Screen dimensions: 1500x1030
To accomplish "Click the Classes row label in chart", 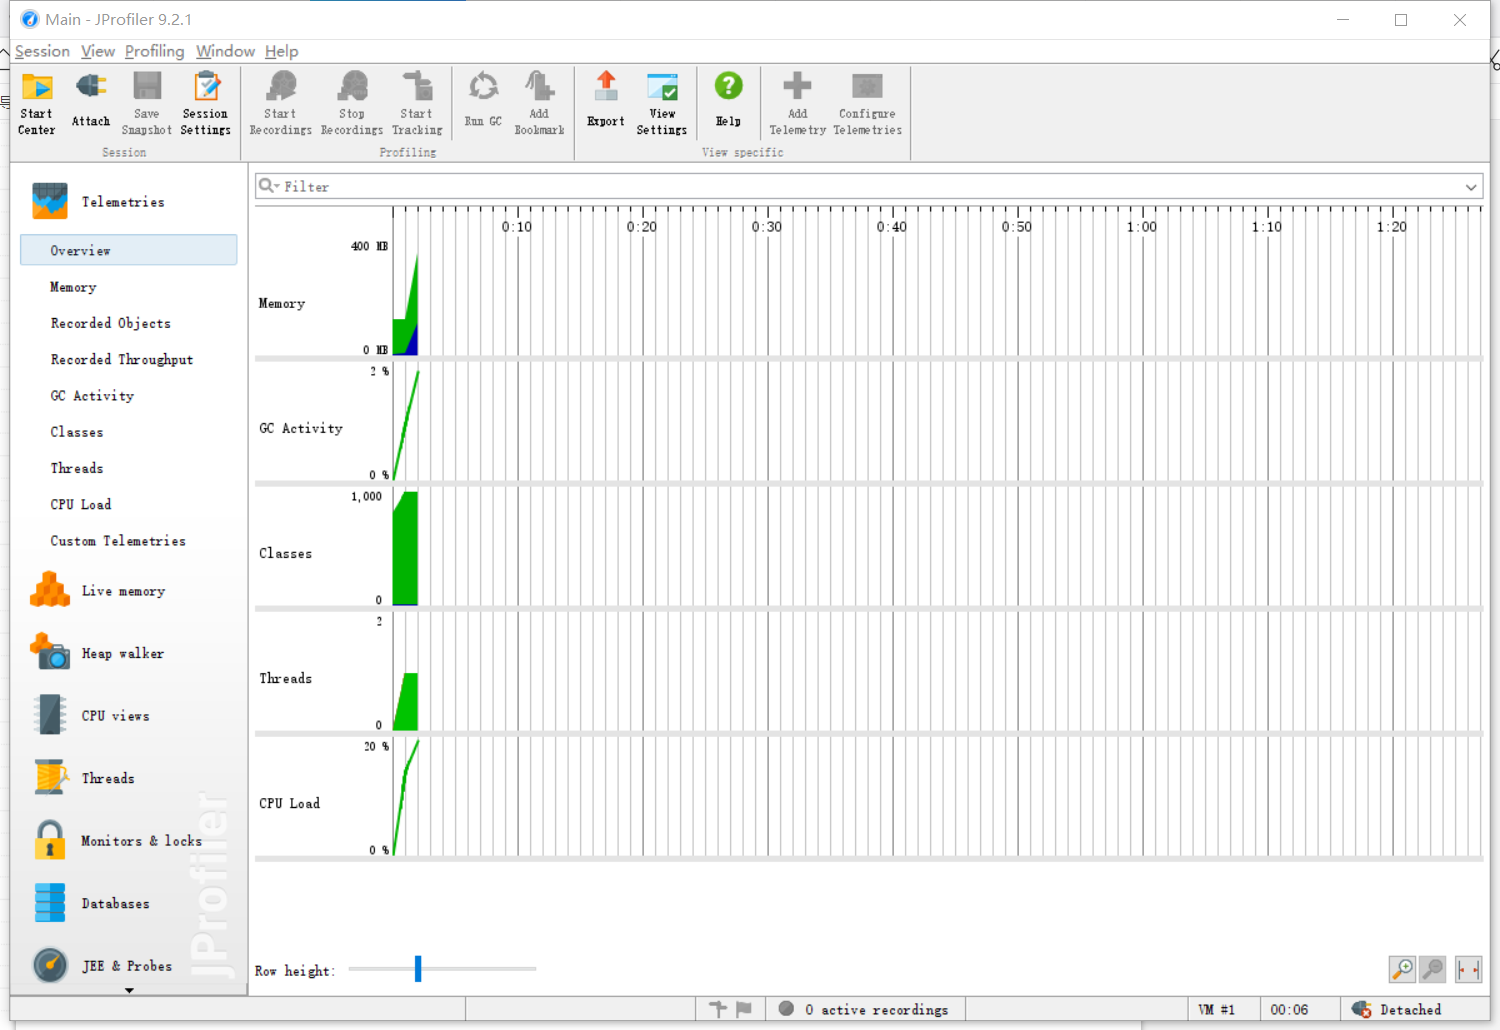I will tap(286, 553).
